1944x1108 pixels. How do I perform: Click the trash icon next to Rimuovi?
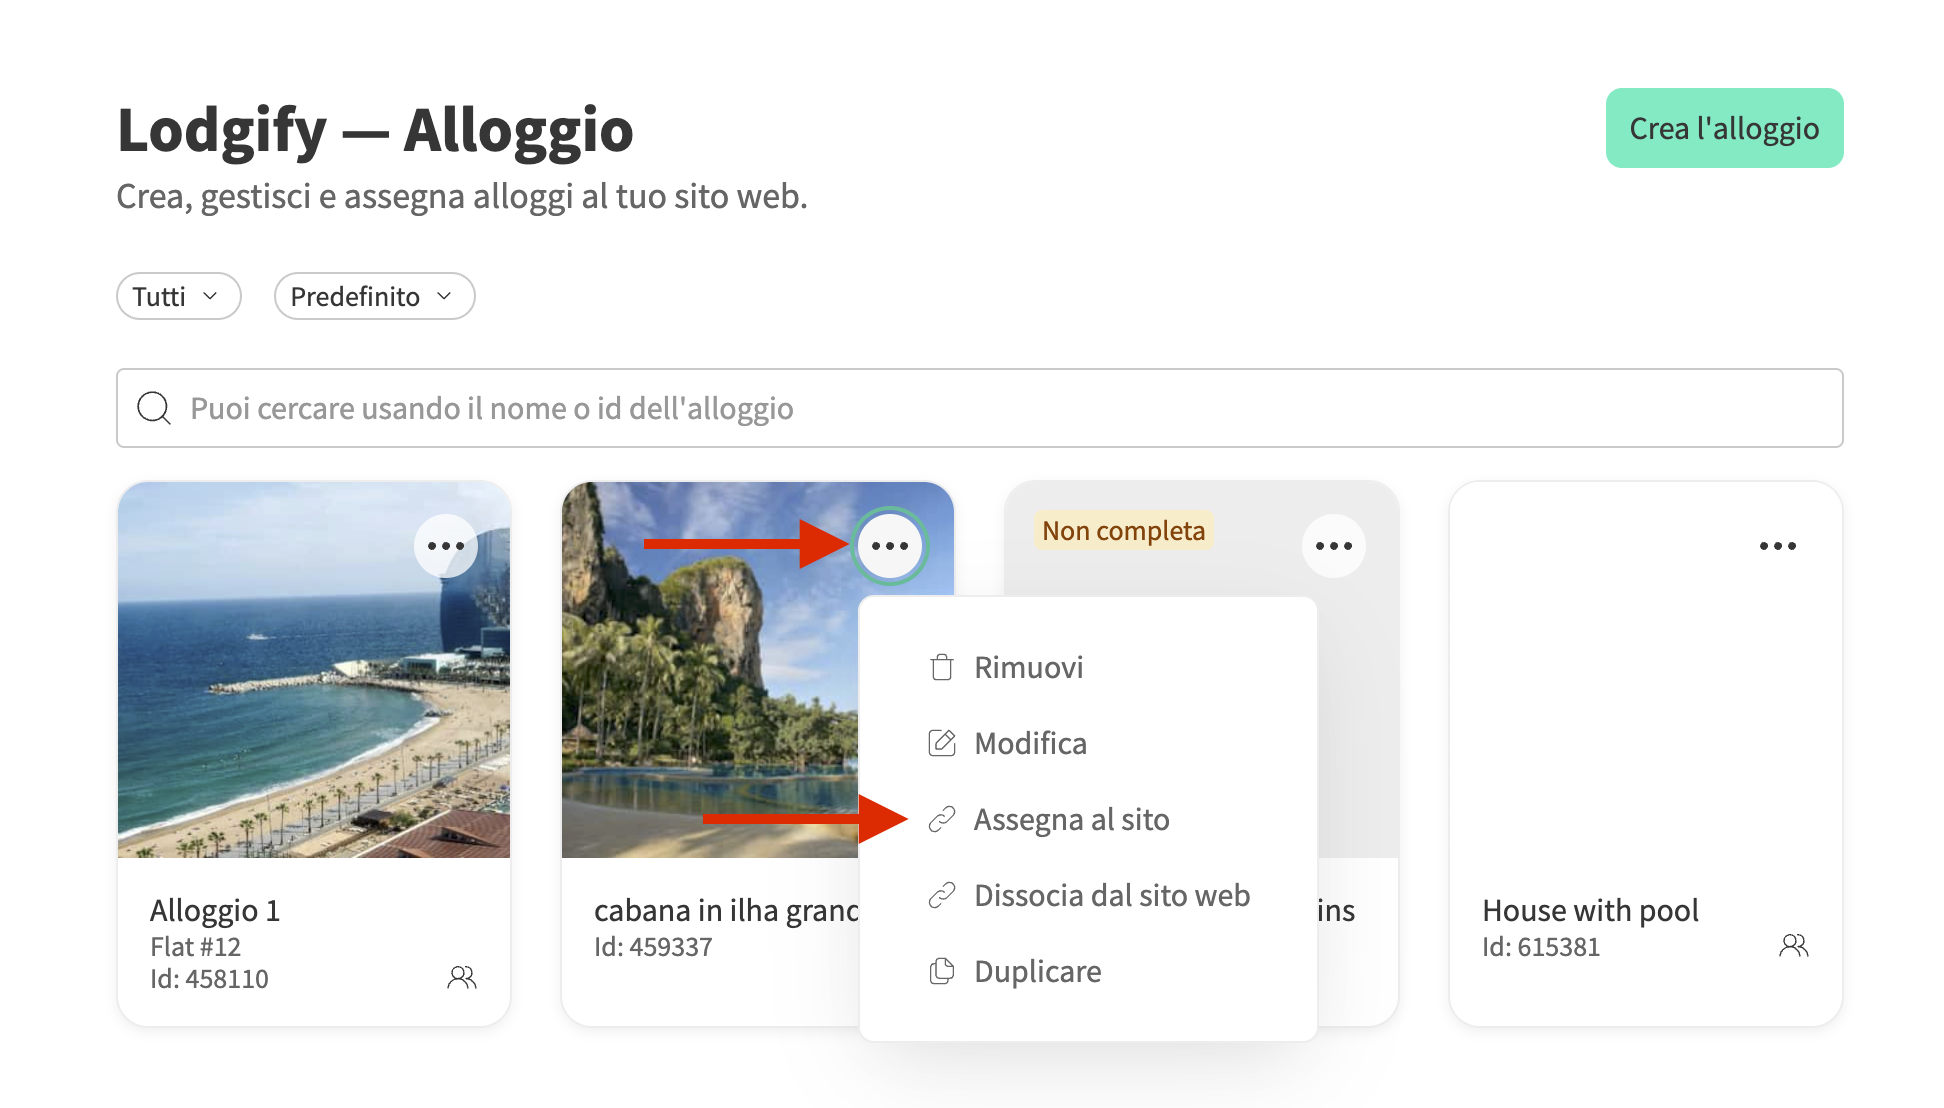tap(941, 667)
